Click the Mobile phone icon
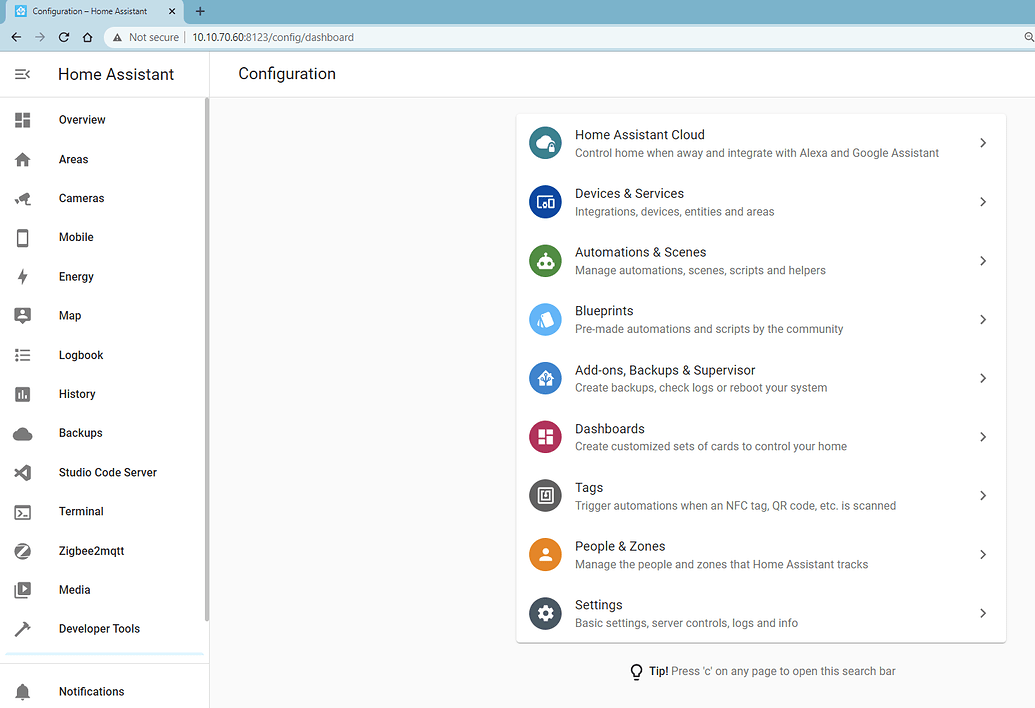Viewport: 1035px width, 708px height. click(22, 238)
